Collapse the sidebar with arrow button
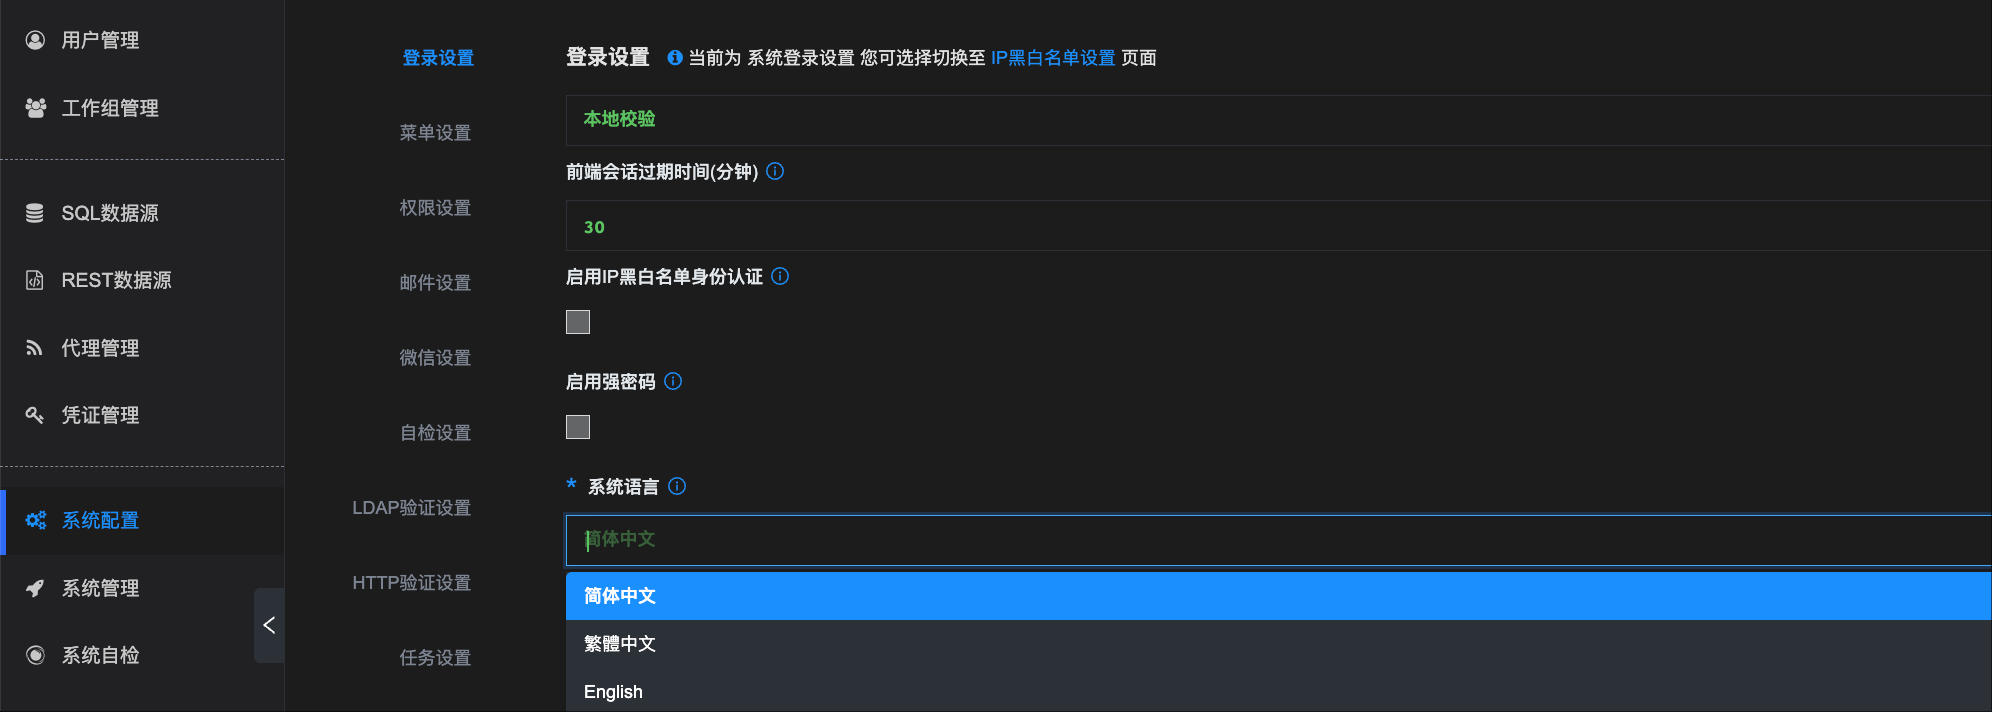 click(x=269, y=625)
